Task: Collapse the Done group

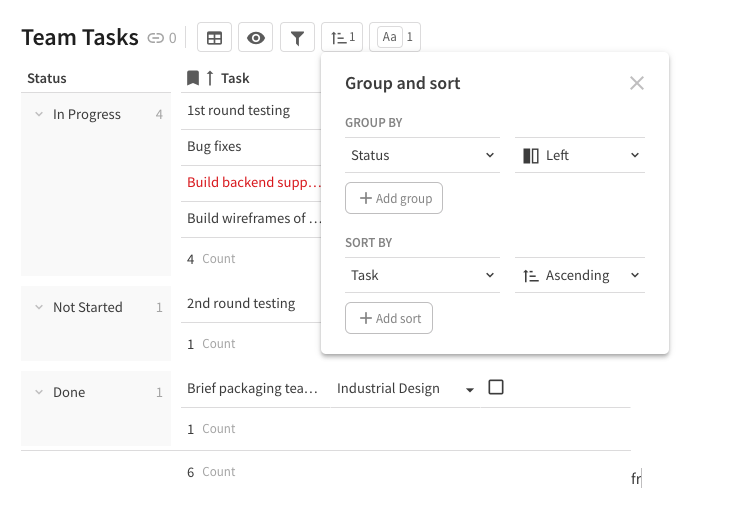Action: point(39,393)
